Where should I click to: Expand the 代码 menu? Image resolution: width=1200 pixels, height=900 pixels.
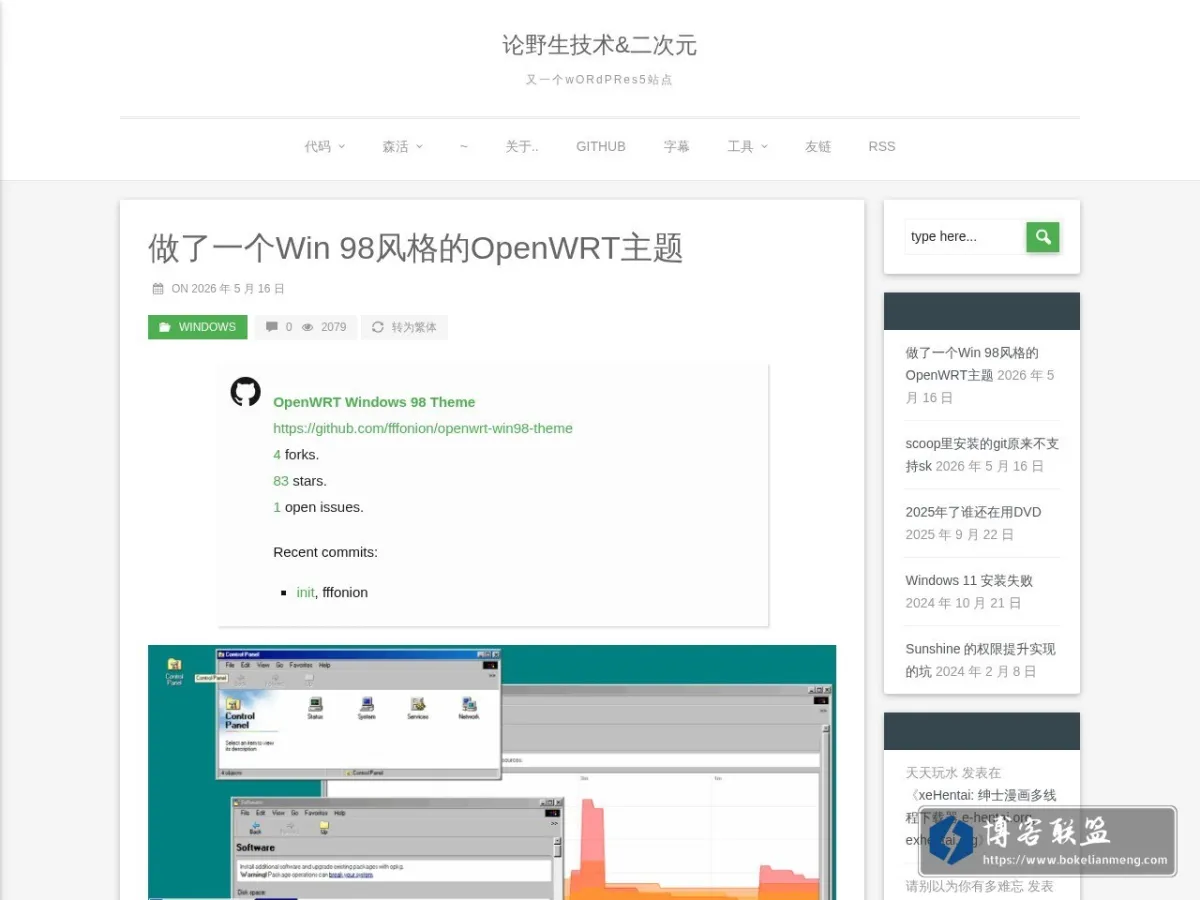(325, 146)
